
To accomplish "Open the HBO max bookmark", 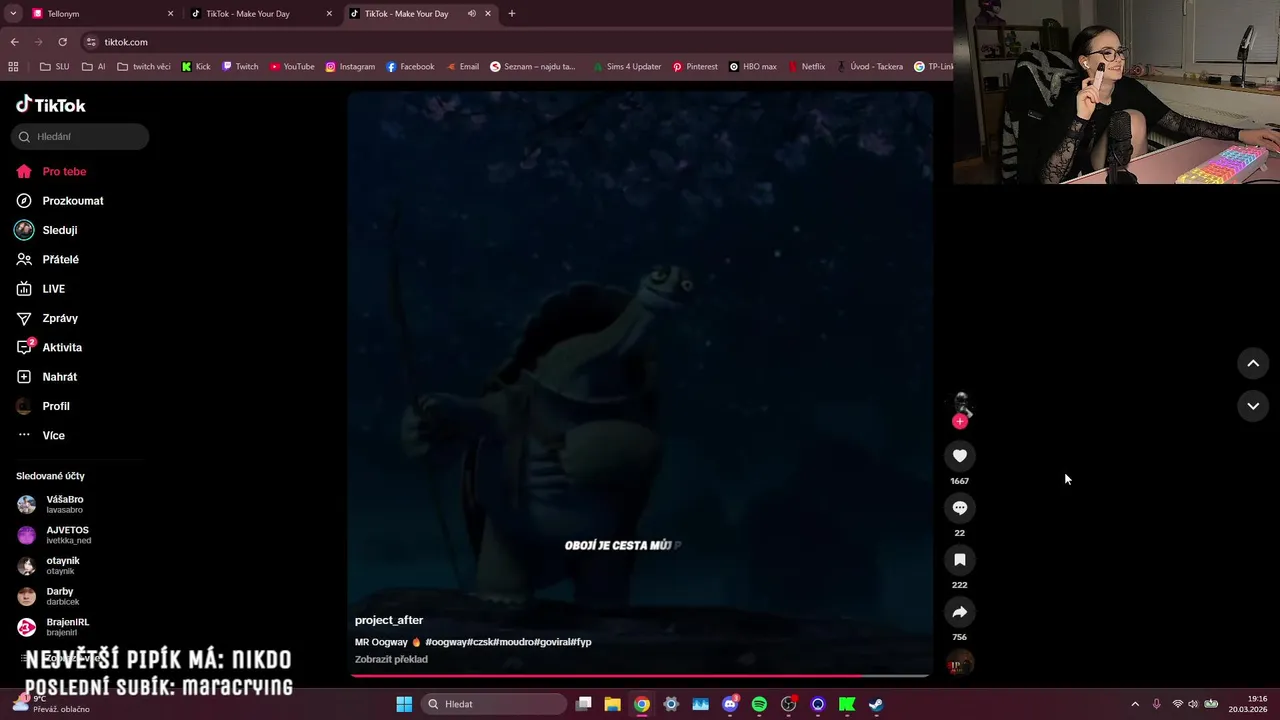I will pos(753,67).
